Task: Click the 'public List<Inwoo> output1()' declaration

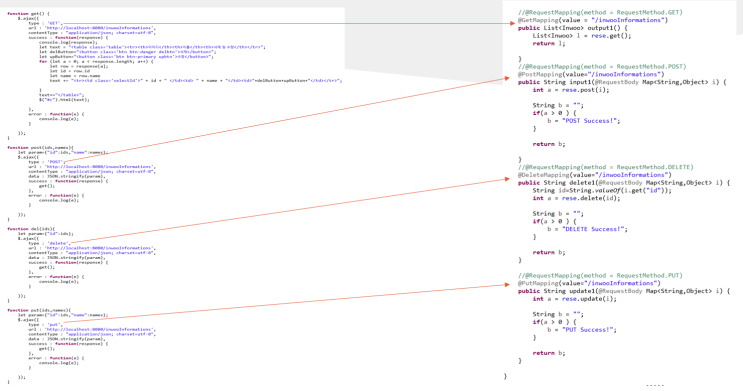Action: [572, 28]
